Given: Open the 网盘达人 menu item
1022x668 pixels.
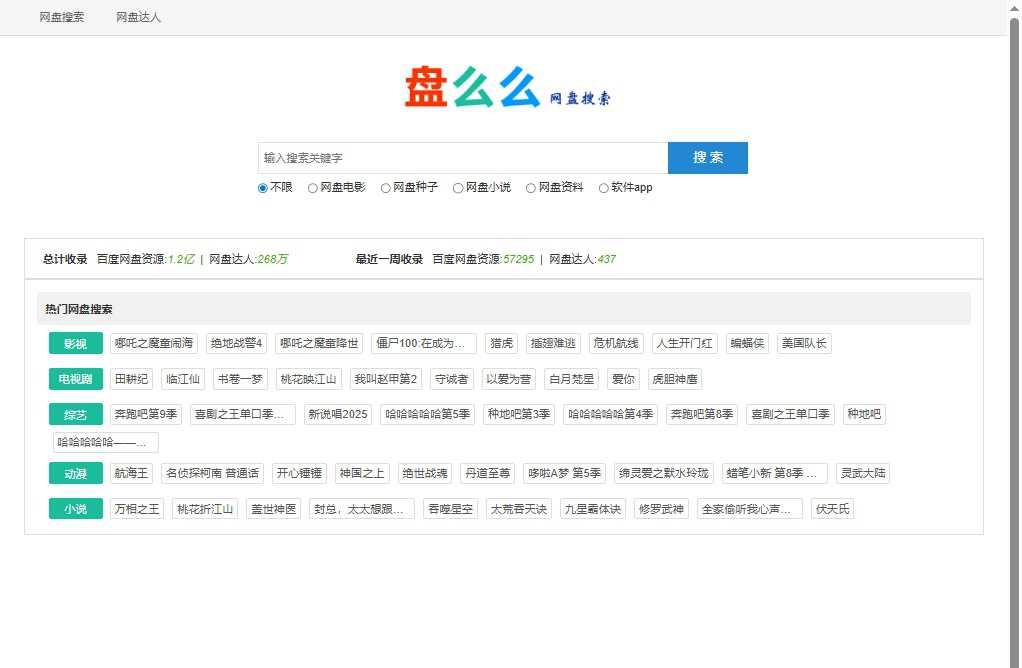Looking at the screenshot, I should pyautogui.click(x=137, y=17).
